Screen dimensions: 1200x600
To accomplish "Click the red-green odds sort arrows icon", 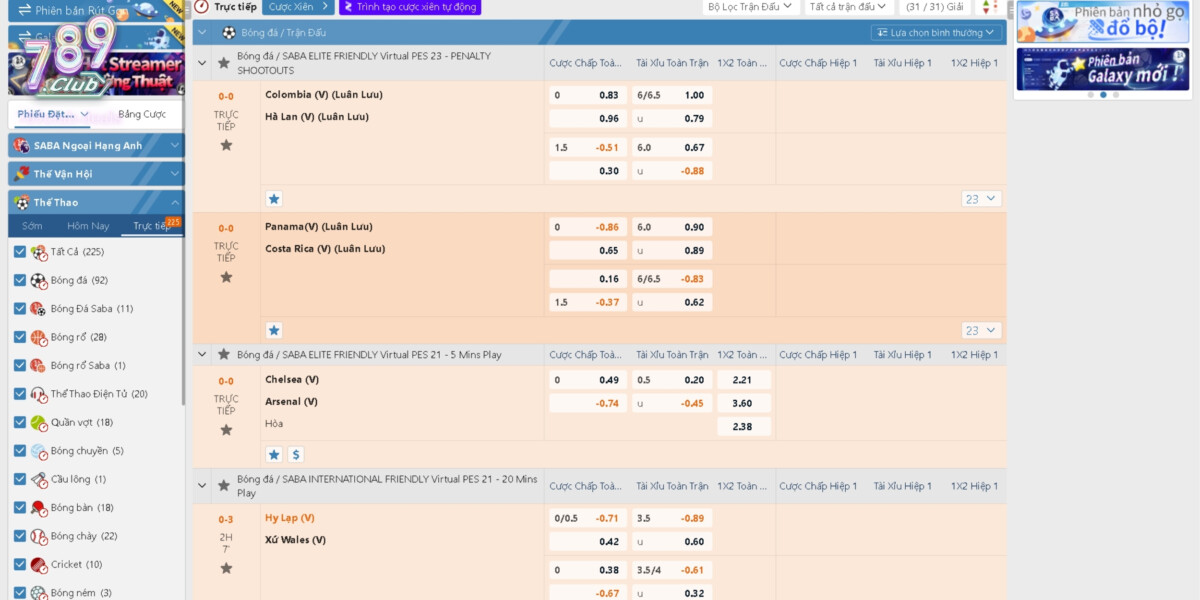I will pos(989,7).
